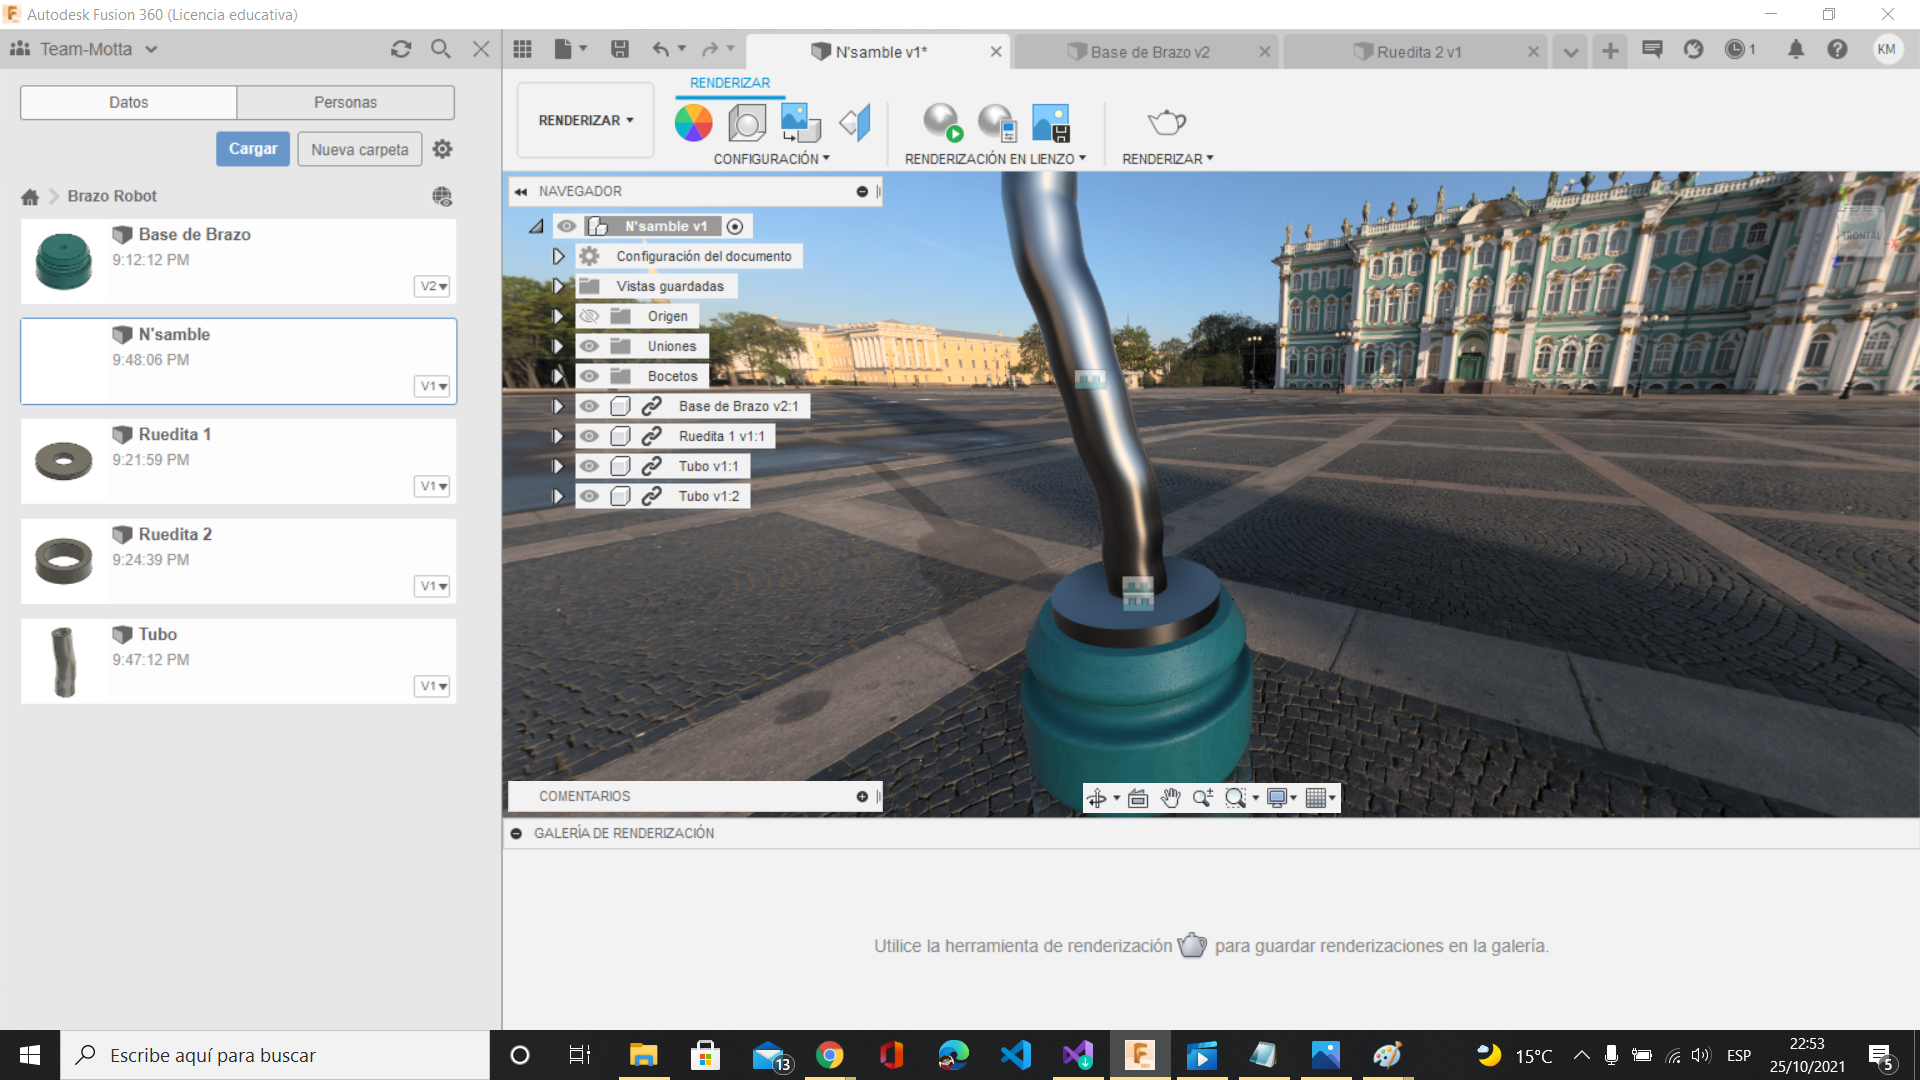
Task: Start in-canvas render with play icon
Action: (941, 123)
